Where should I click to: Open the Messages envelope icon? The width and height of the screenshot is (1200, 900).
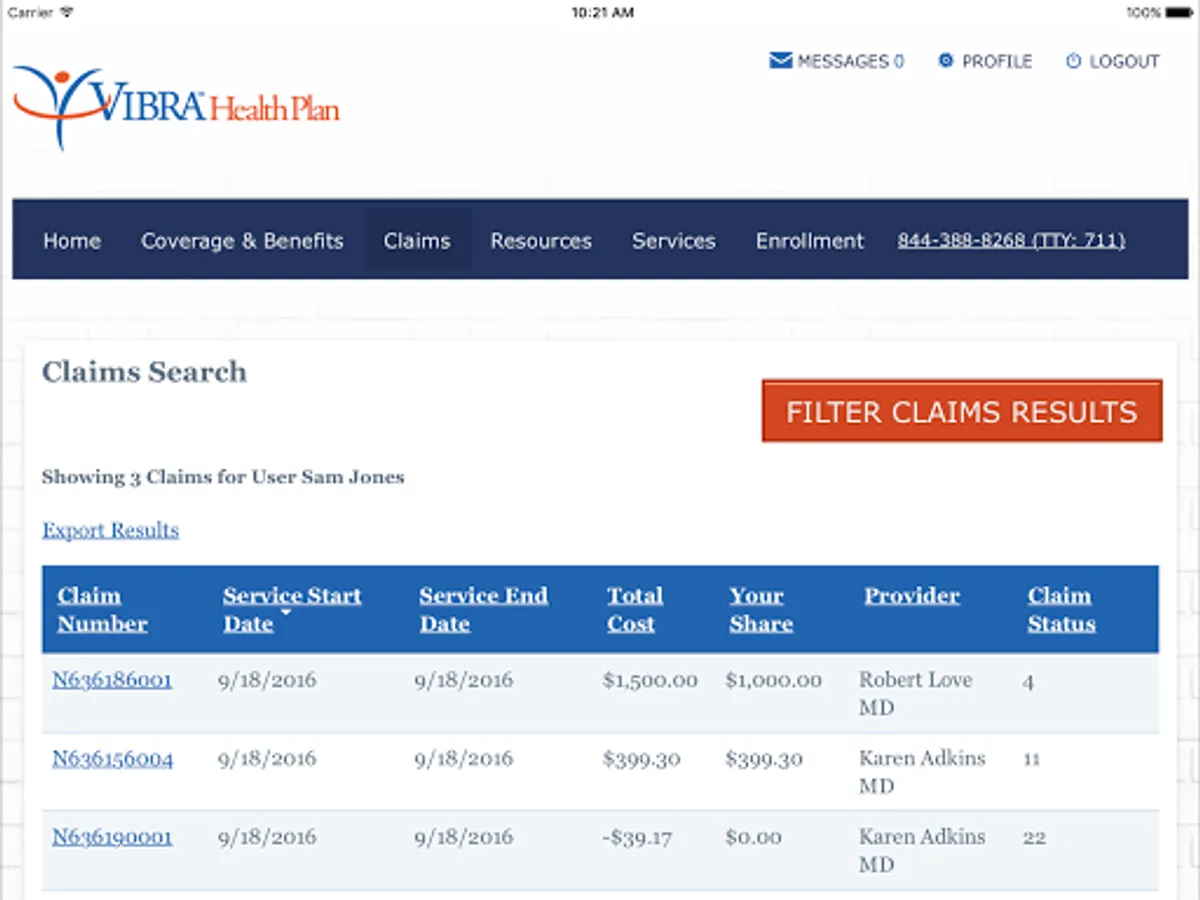coord(780,61)
